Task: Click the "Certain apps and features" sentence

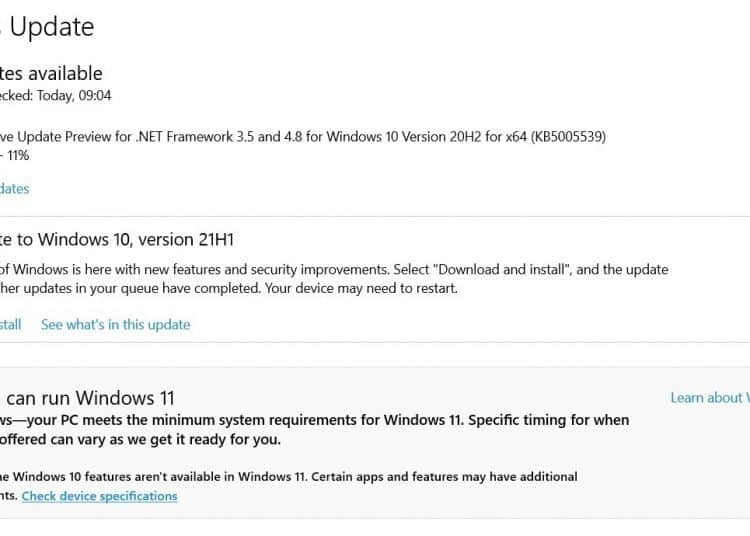Action: [444, 477]
